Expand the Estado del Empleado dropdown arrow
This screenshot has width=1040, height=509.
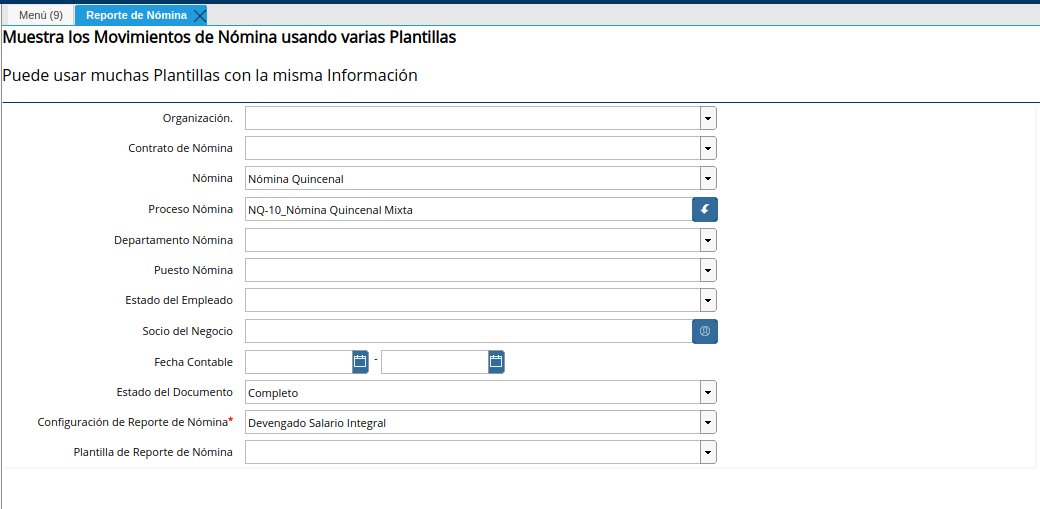point(708,301)
